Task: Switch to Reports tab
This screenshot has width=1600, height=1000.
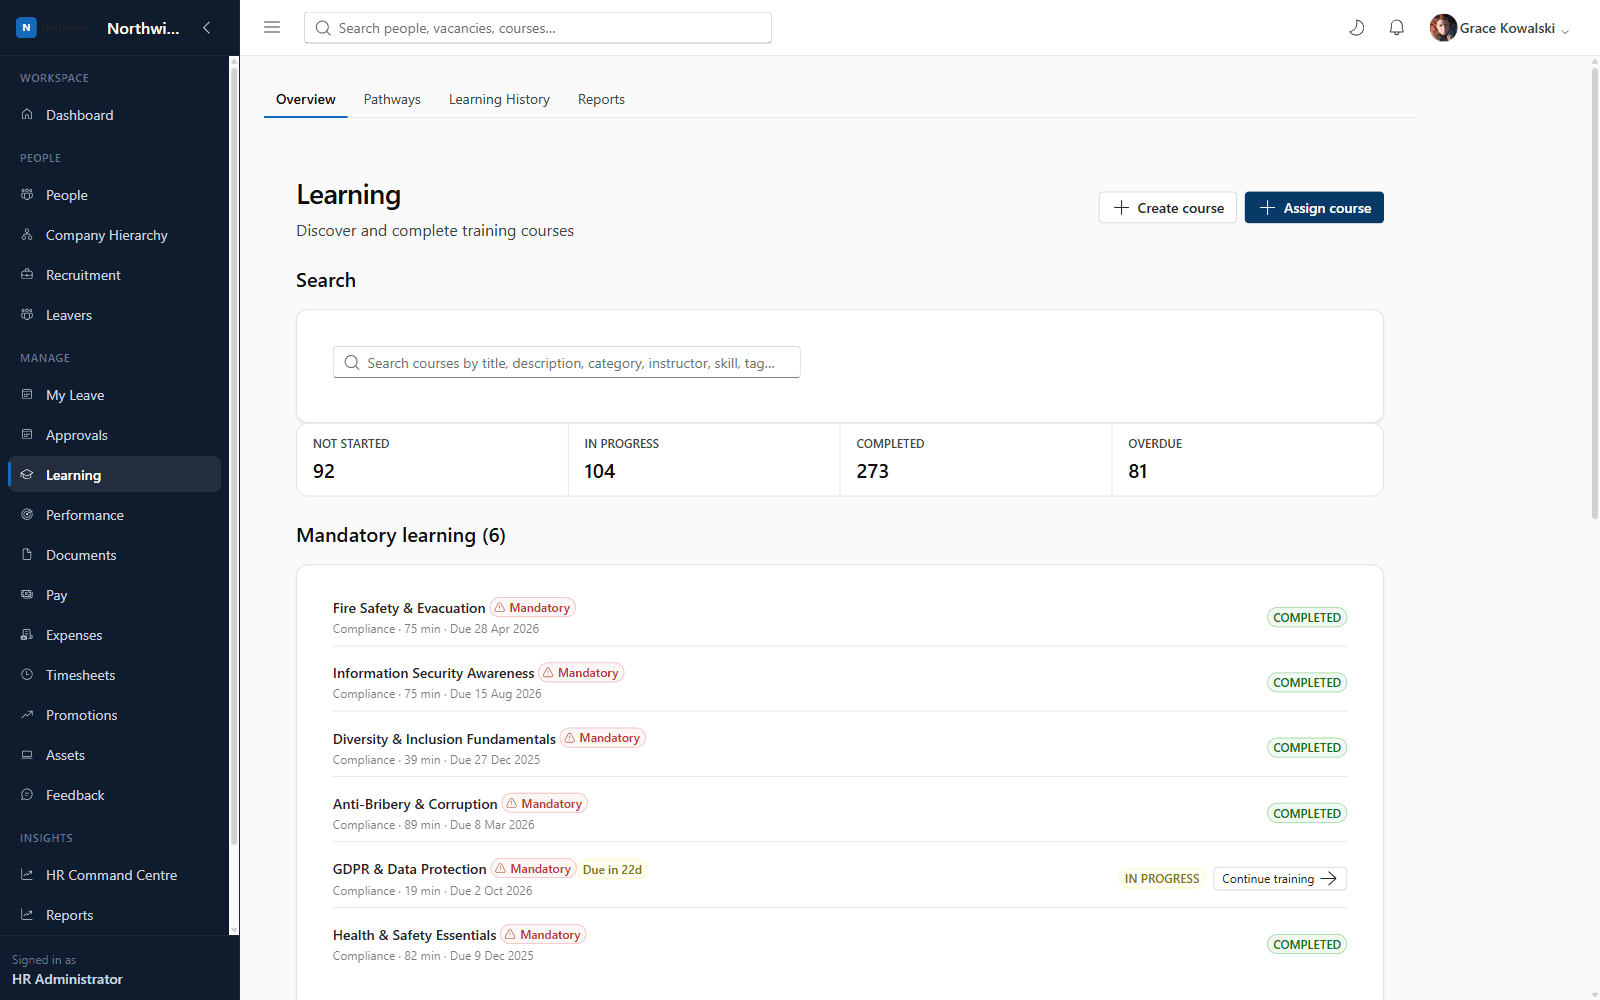Action: click(x=601, y=99)
